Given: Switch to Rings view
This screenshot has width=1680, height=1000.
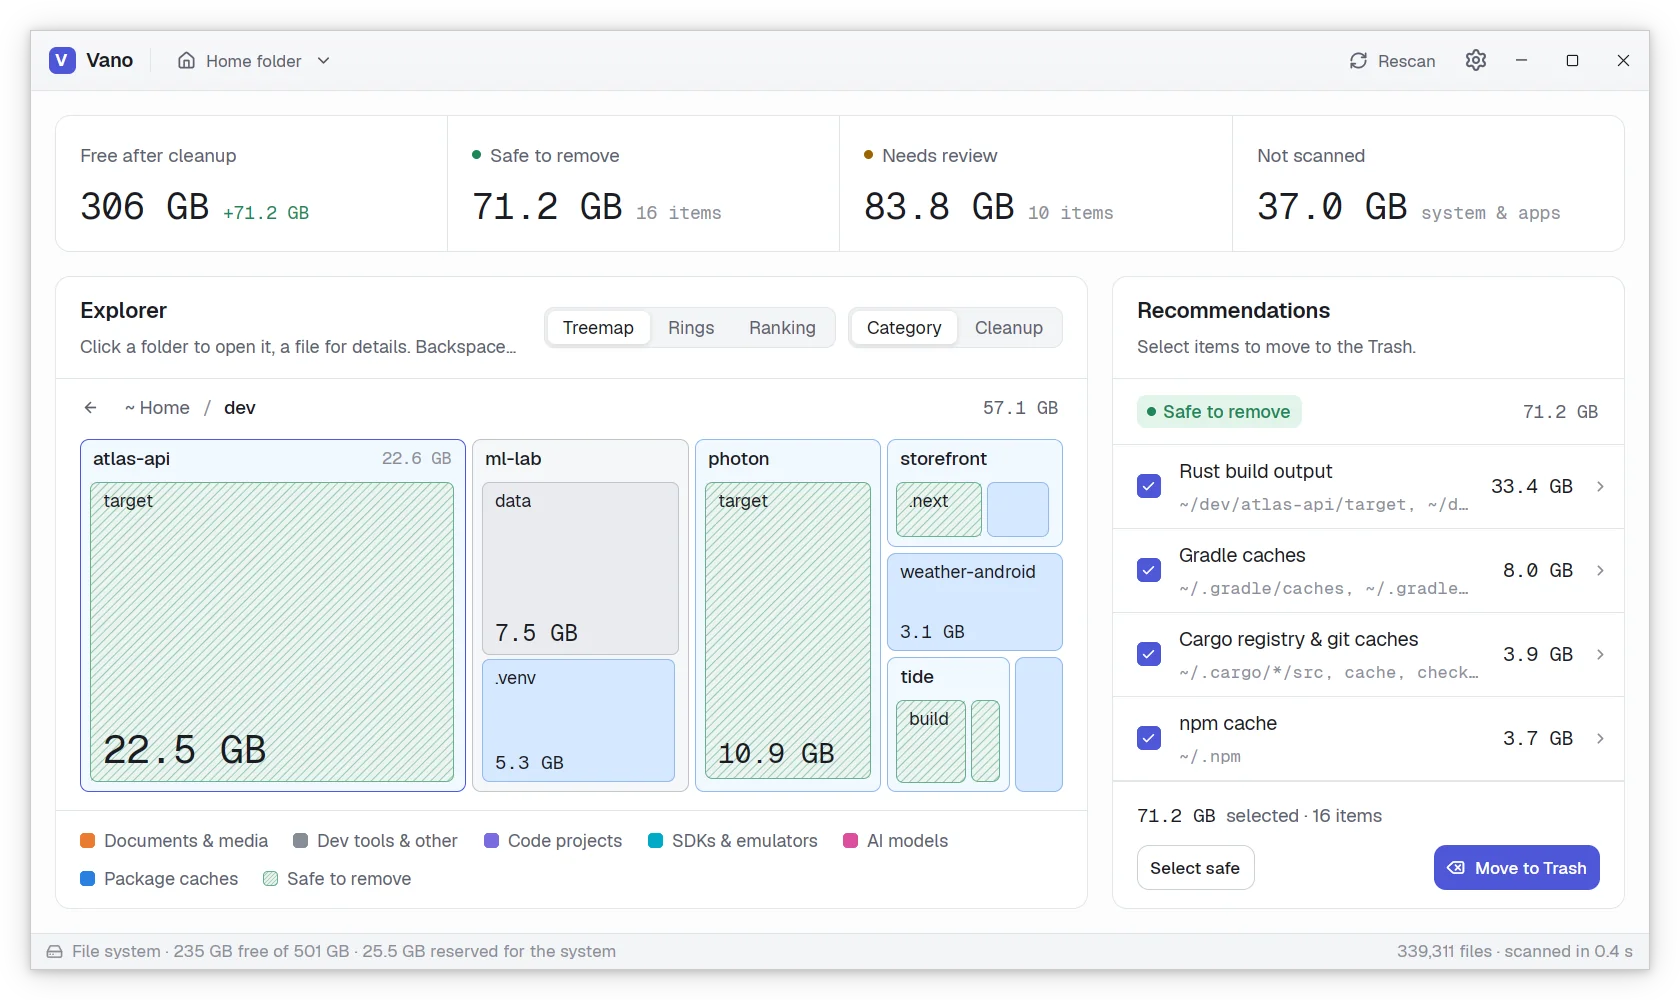Looking at the screenshot, I should click(691, 328).
